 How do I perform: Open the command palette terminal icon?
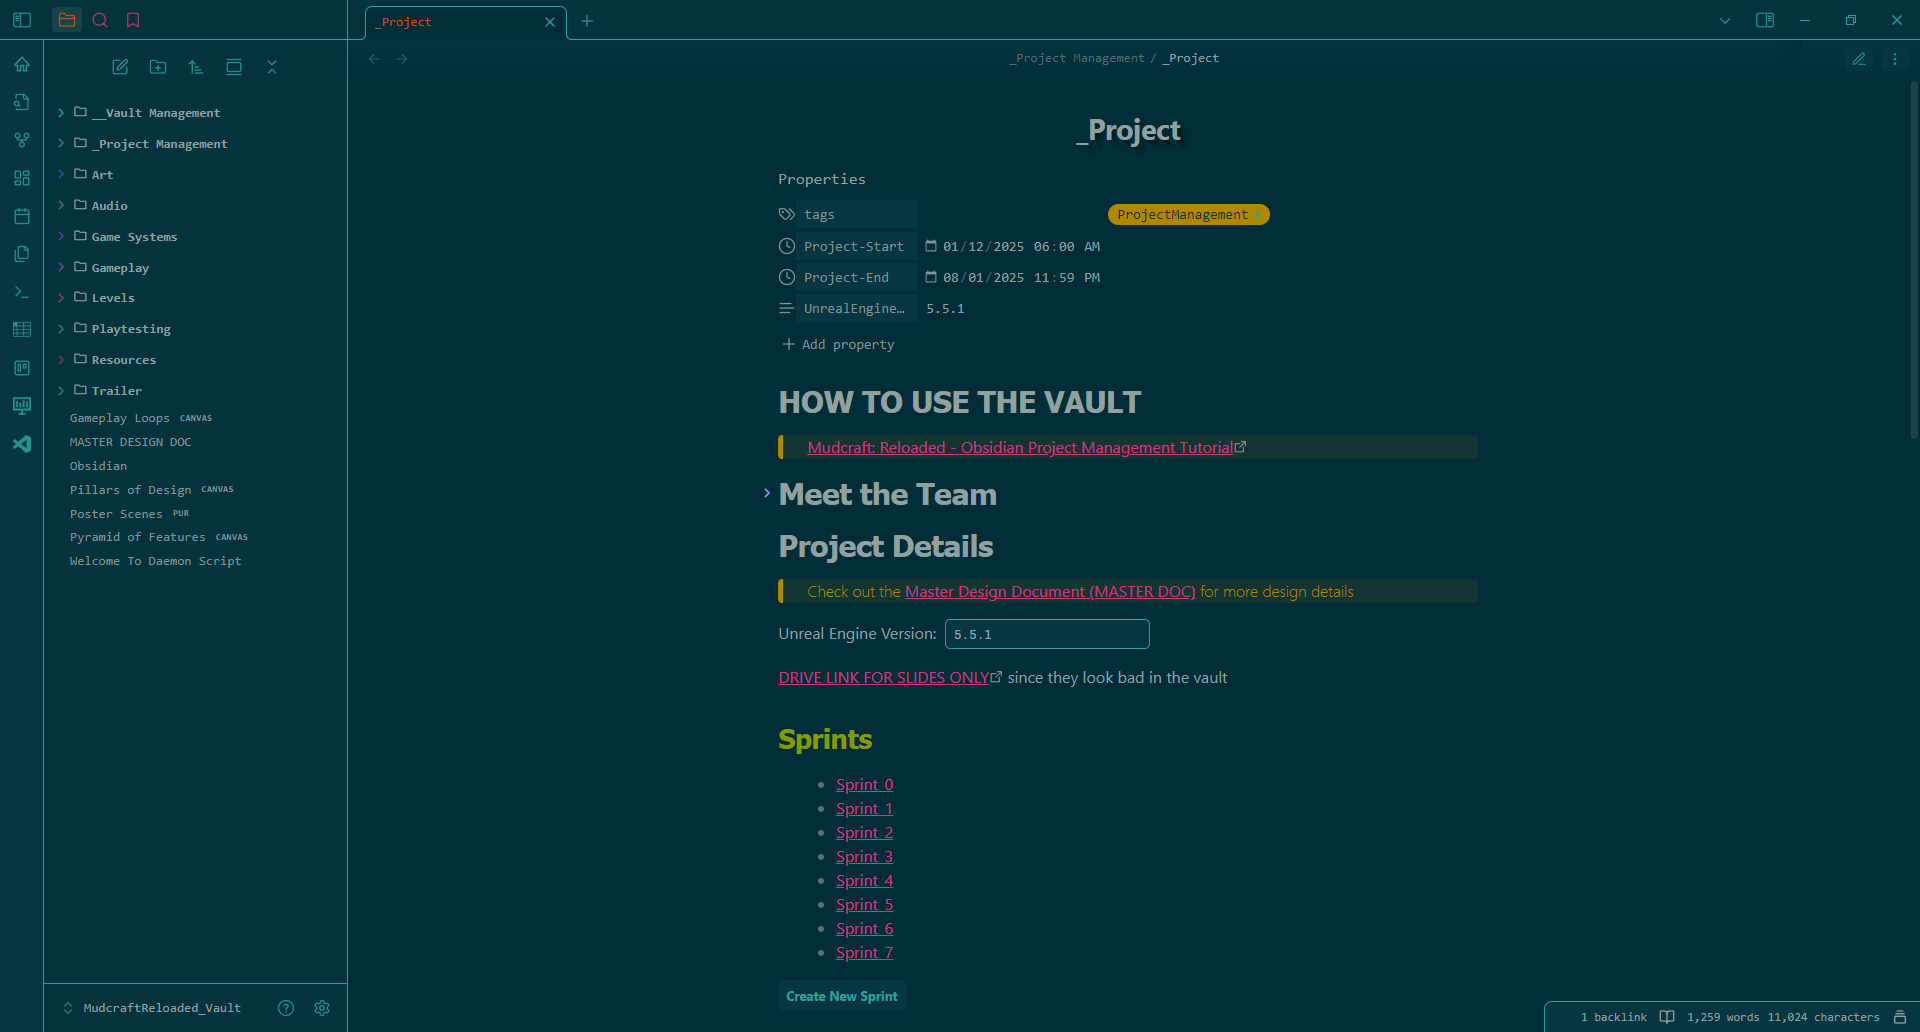[x=22, y=292]
